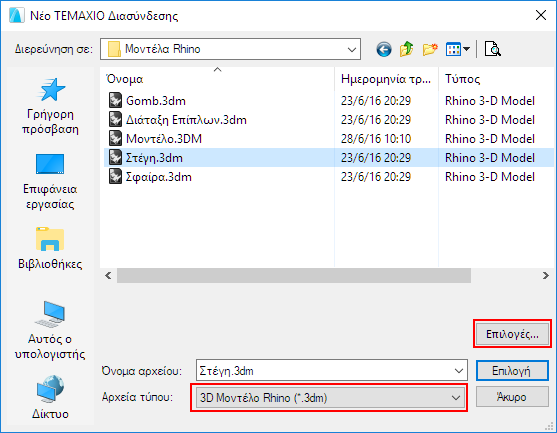Sort by Ημερομηνία τρ... column header
Viewport: 557px width, 433px height.
coord(386,79)
